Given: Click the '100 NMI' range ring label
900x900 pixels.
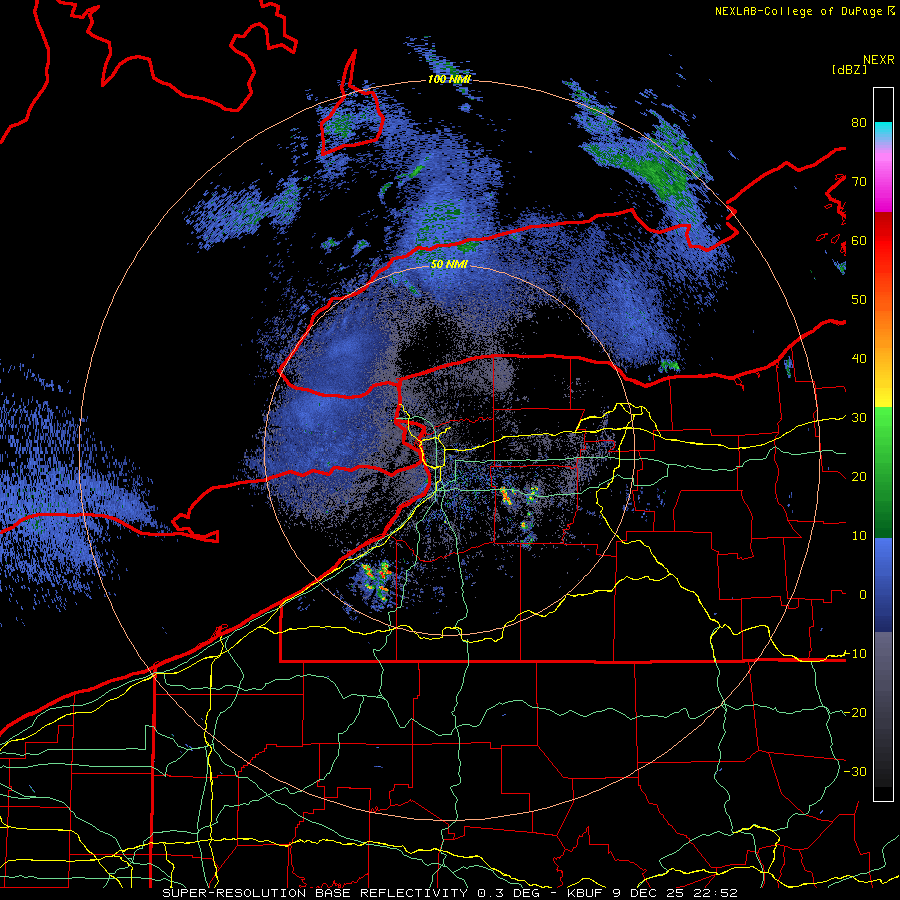Looking at the screenshot, I should [449, 79].
